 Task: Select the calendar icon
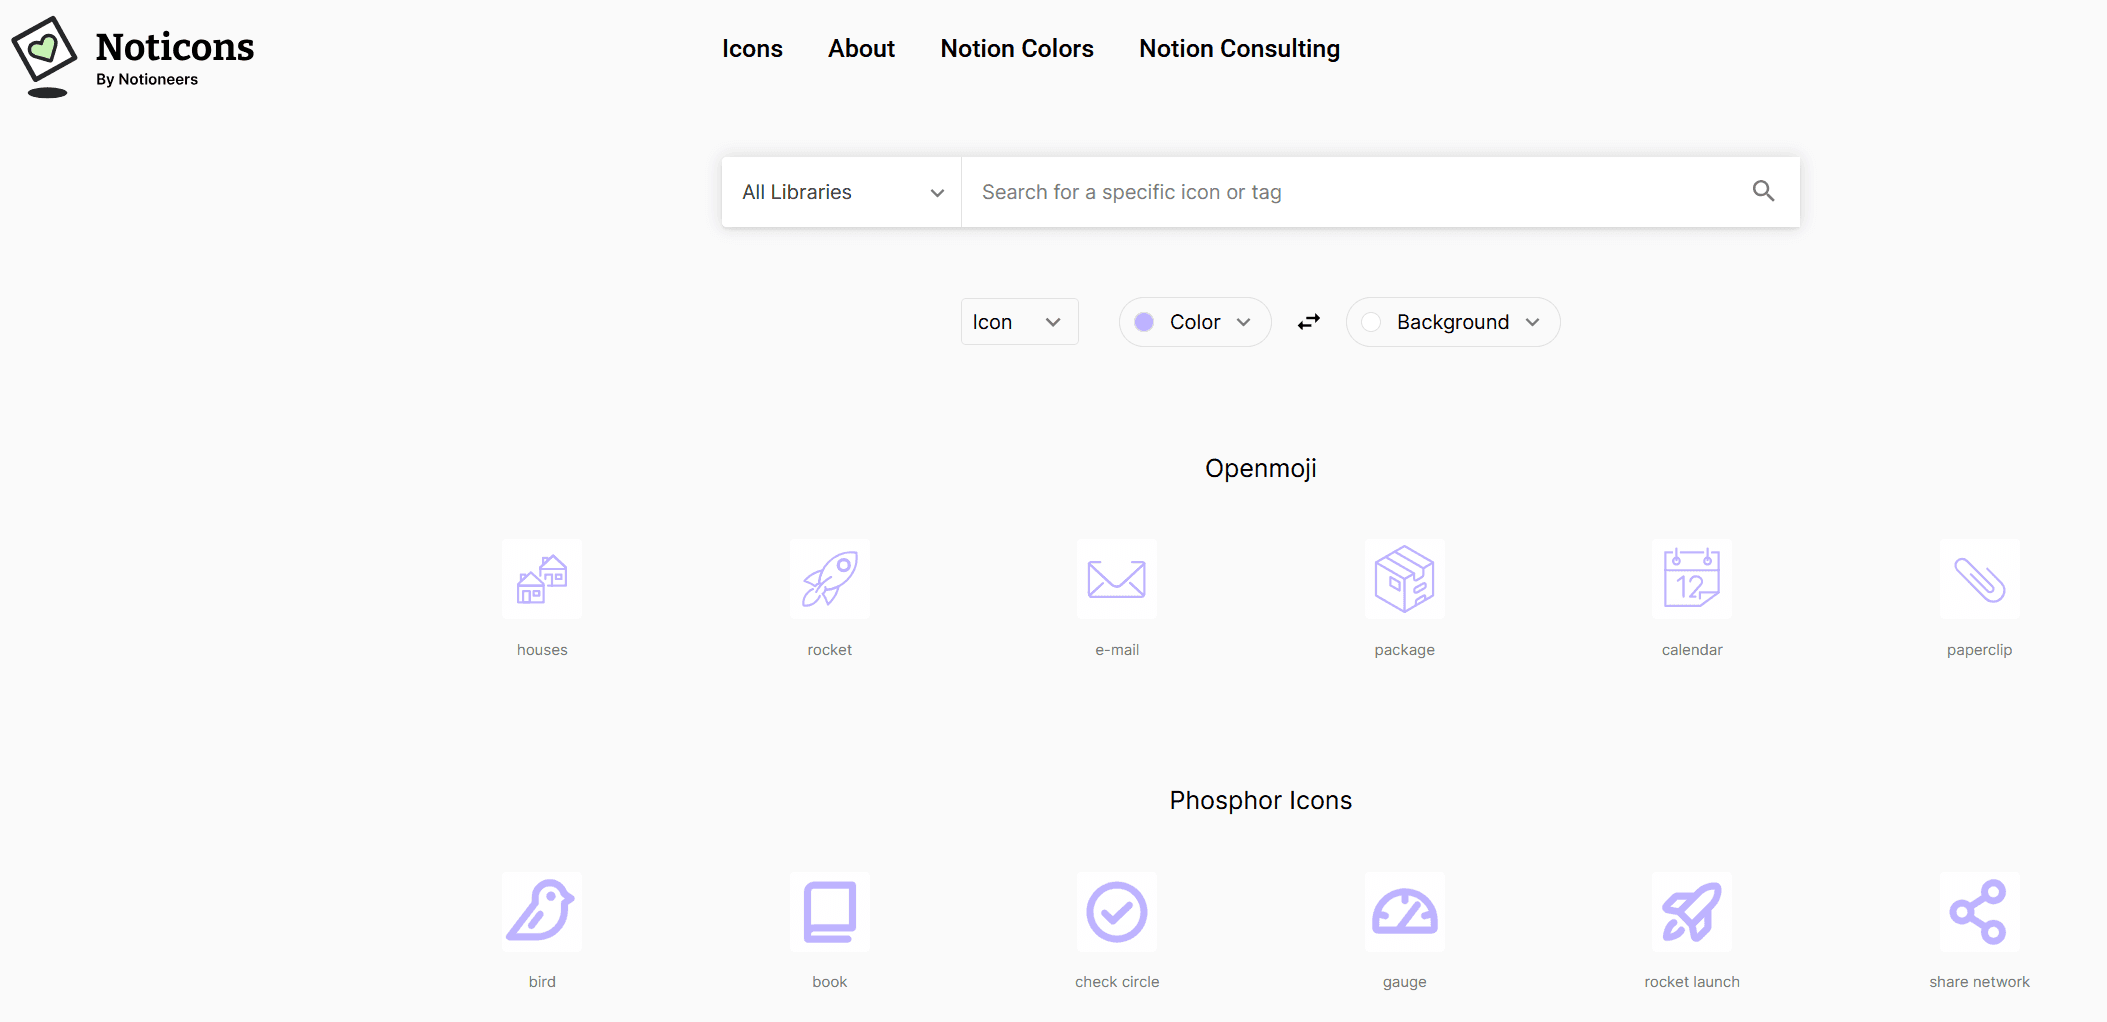pos(1692,579)
